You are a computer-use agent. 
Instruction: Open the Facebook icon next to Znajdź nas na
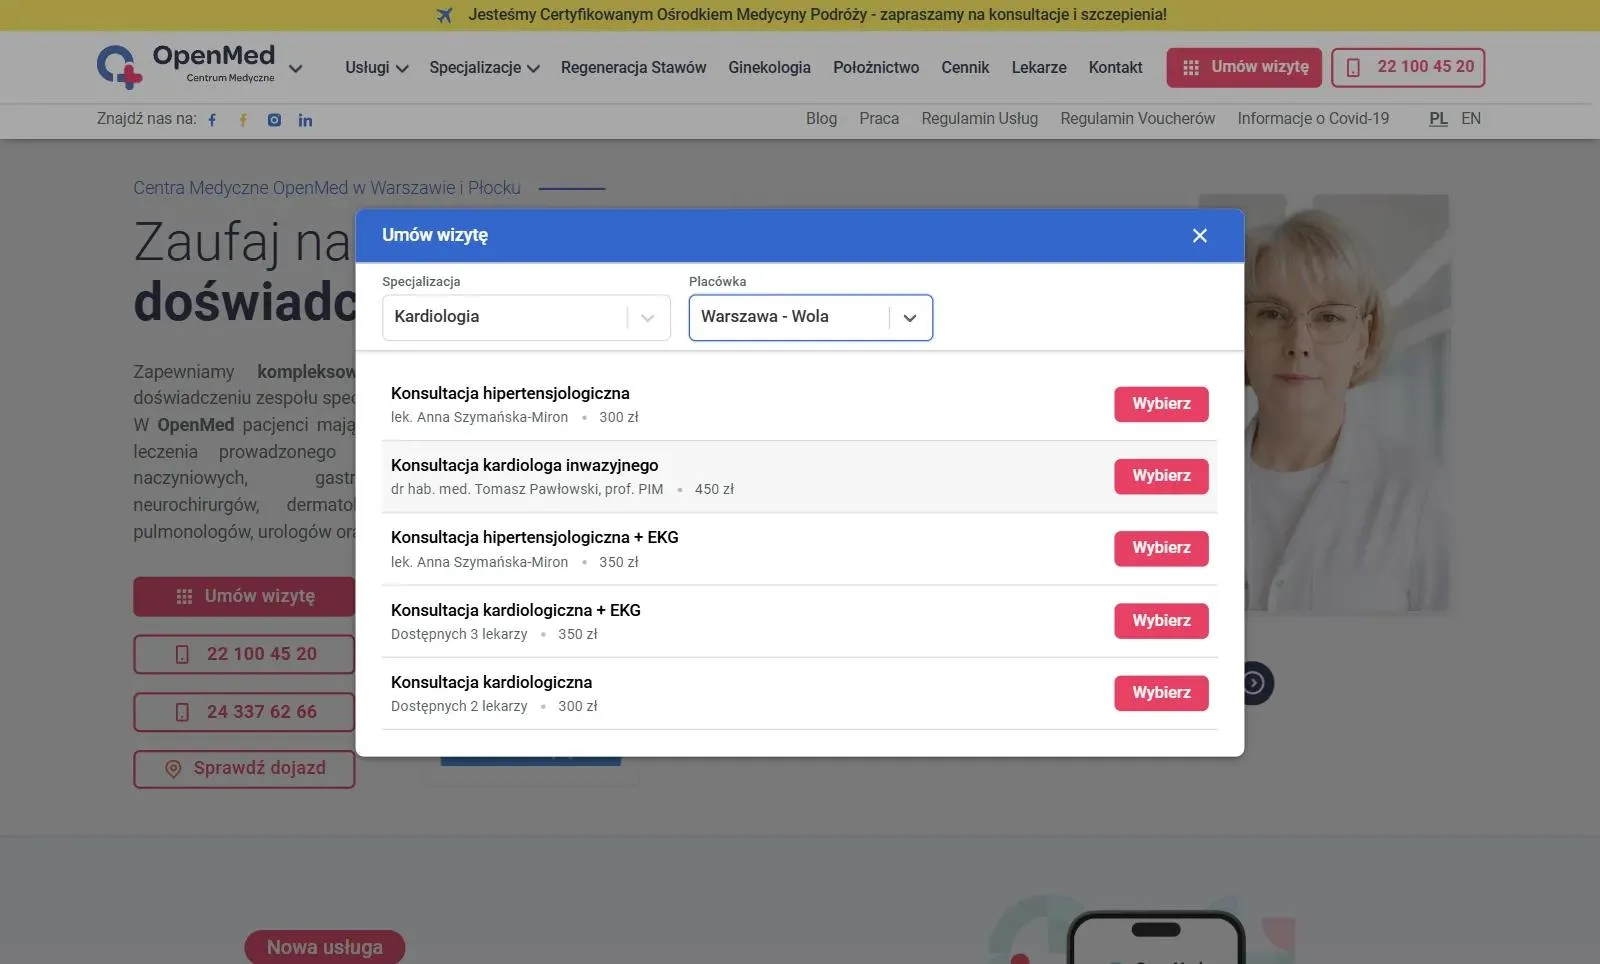click(x=212, y=120)
